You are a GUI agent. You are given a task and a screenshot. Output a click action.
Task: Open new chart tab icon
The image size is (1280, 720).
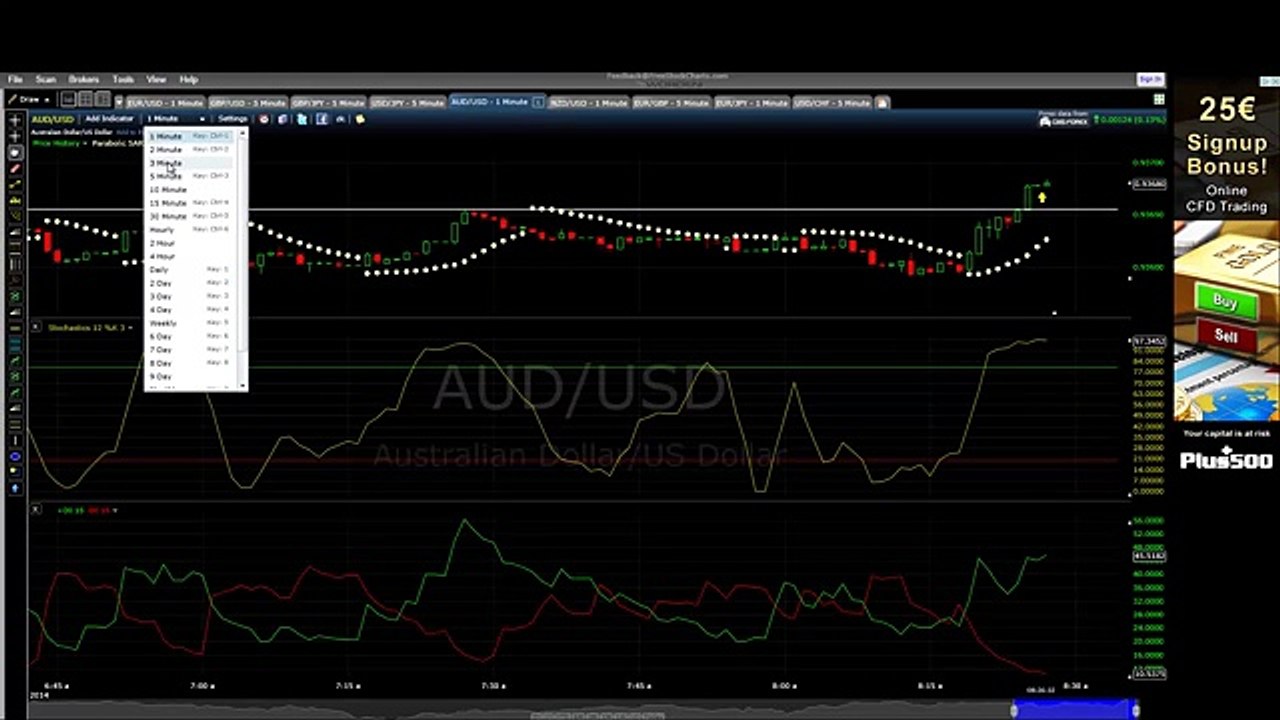point(882,102)
